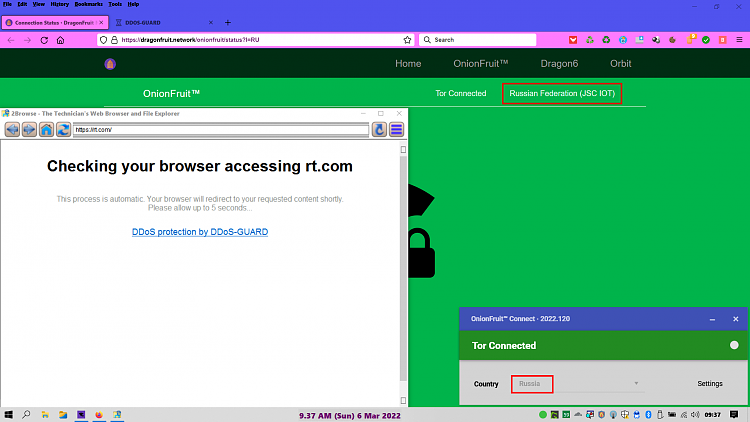750x422 pixels.
Task: Click the cookie extension icon
Action: pyautogui.click(x=673, y=40)
